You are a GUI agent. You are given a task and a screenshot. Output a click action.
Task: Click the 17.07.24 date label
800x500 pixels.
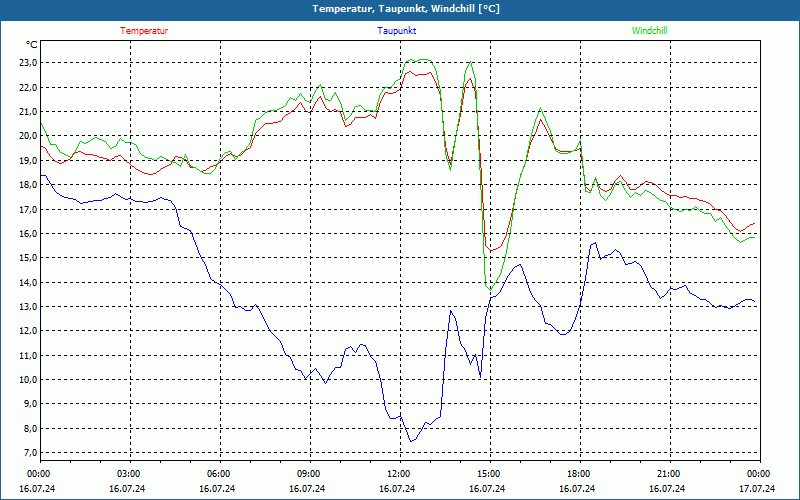[757, 488]
